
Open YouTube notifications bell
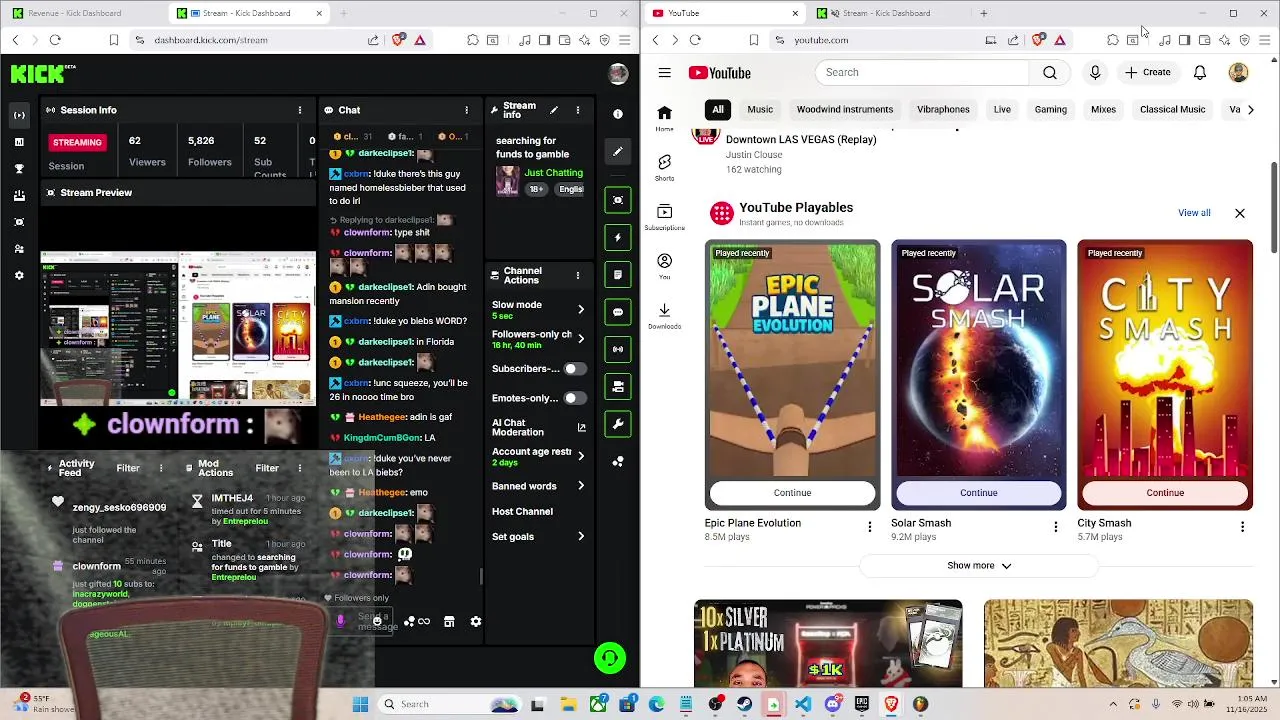click(1200, 72)
